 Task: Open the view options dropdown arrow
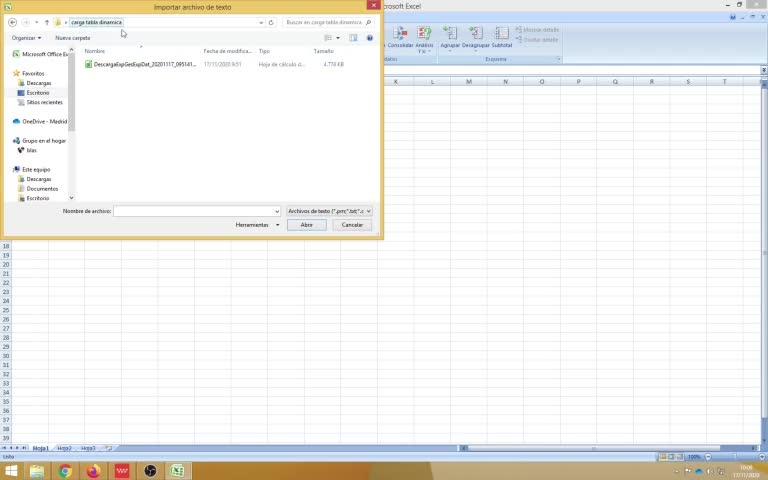point(338,38)
